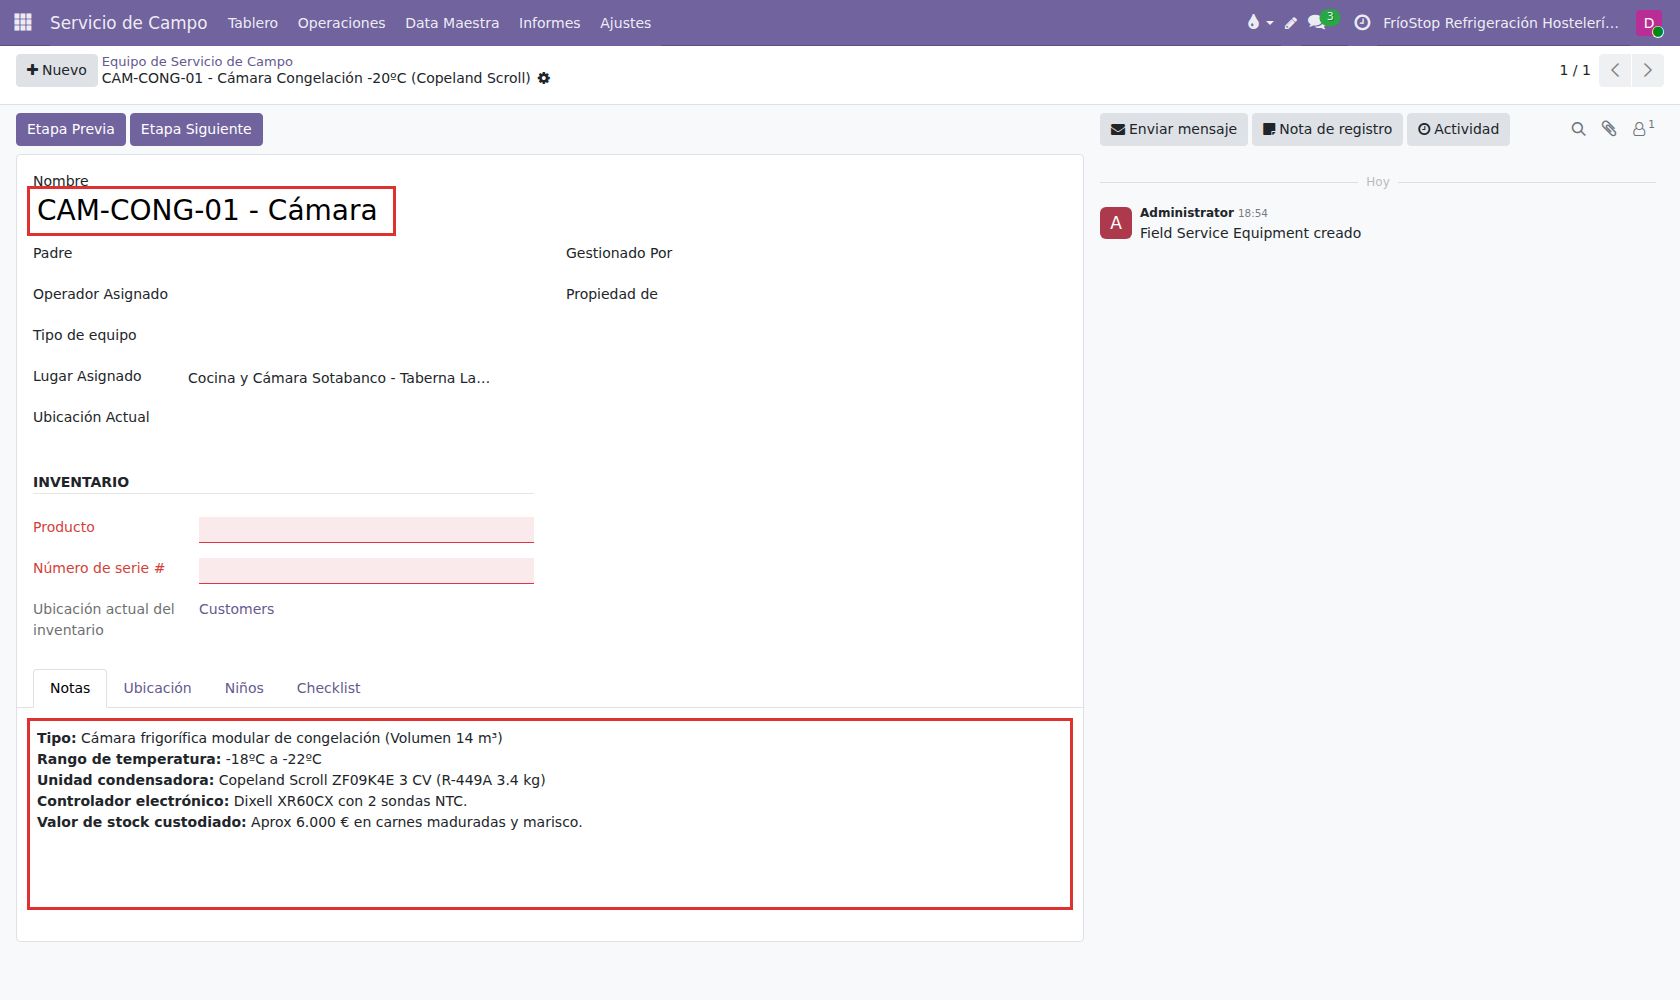1680x1000 pixels.
Task: Show followers icon
Action: point(1643,128)
